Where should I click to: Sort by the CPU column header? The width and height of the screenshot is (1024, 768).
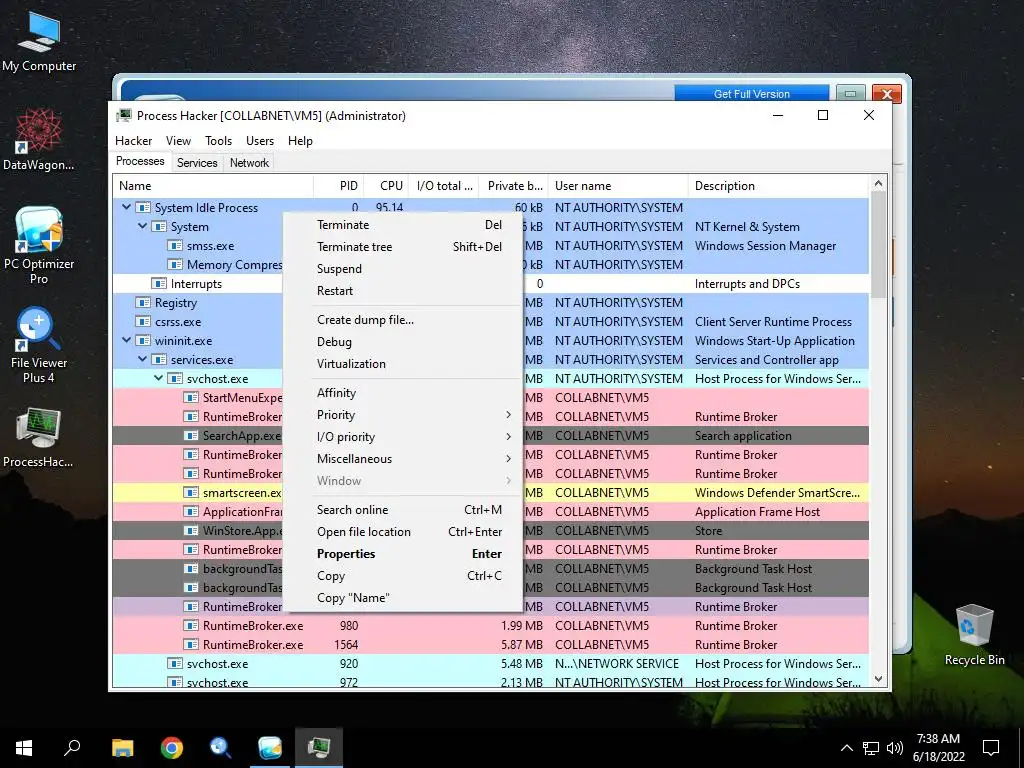point(387,186)
